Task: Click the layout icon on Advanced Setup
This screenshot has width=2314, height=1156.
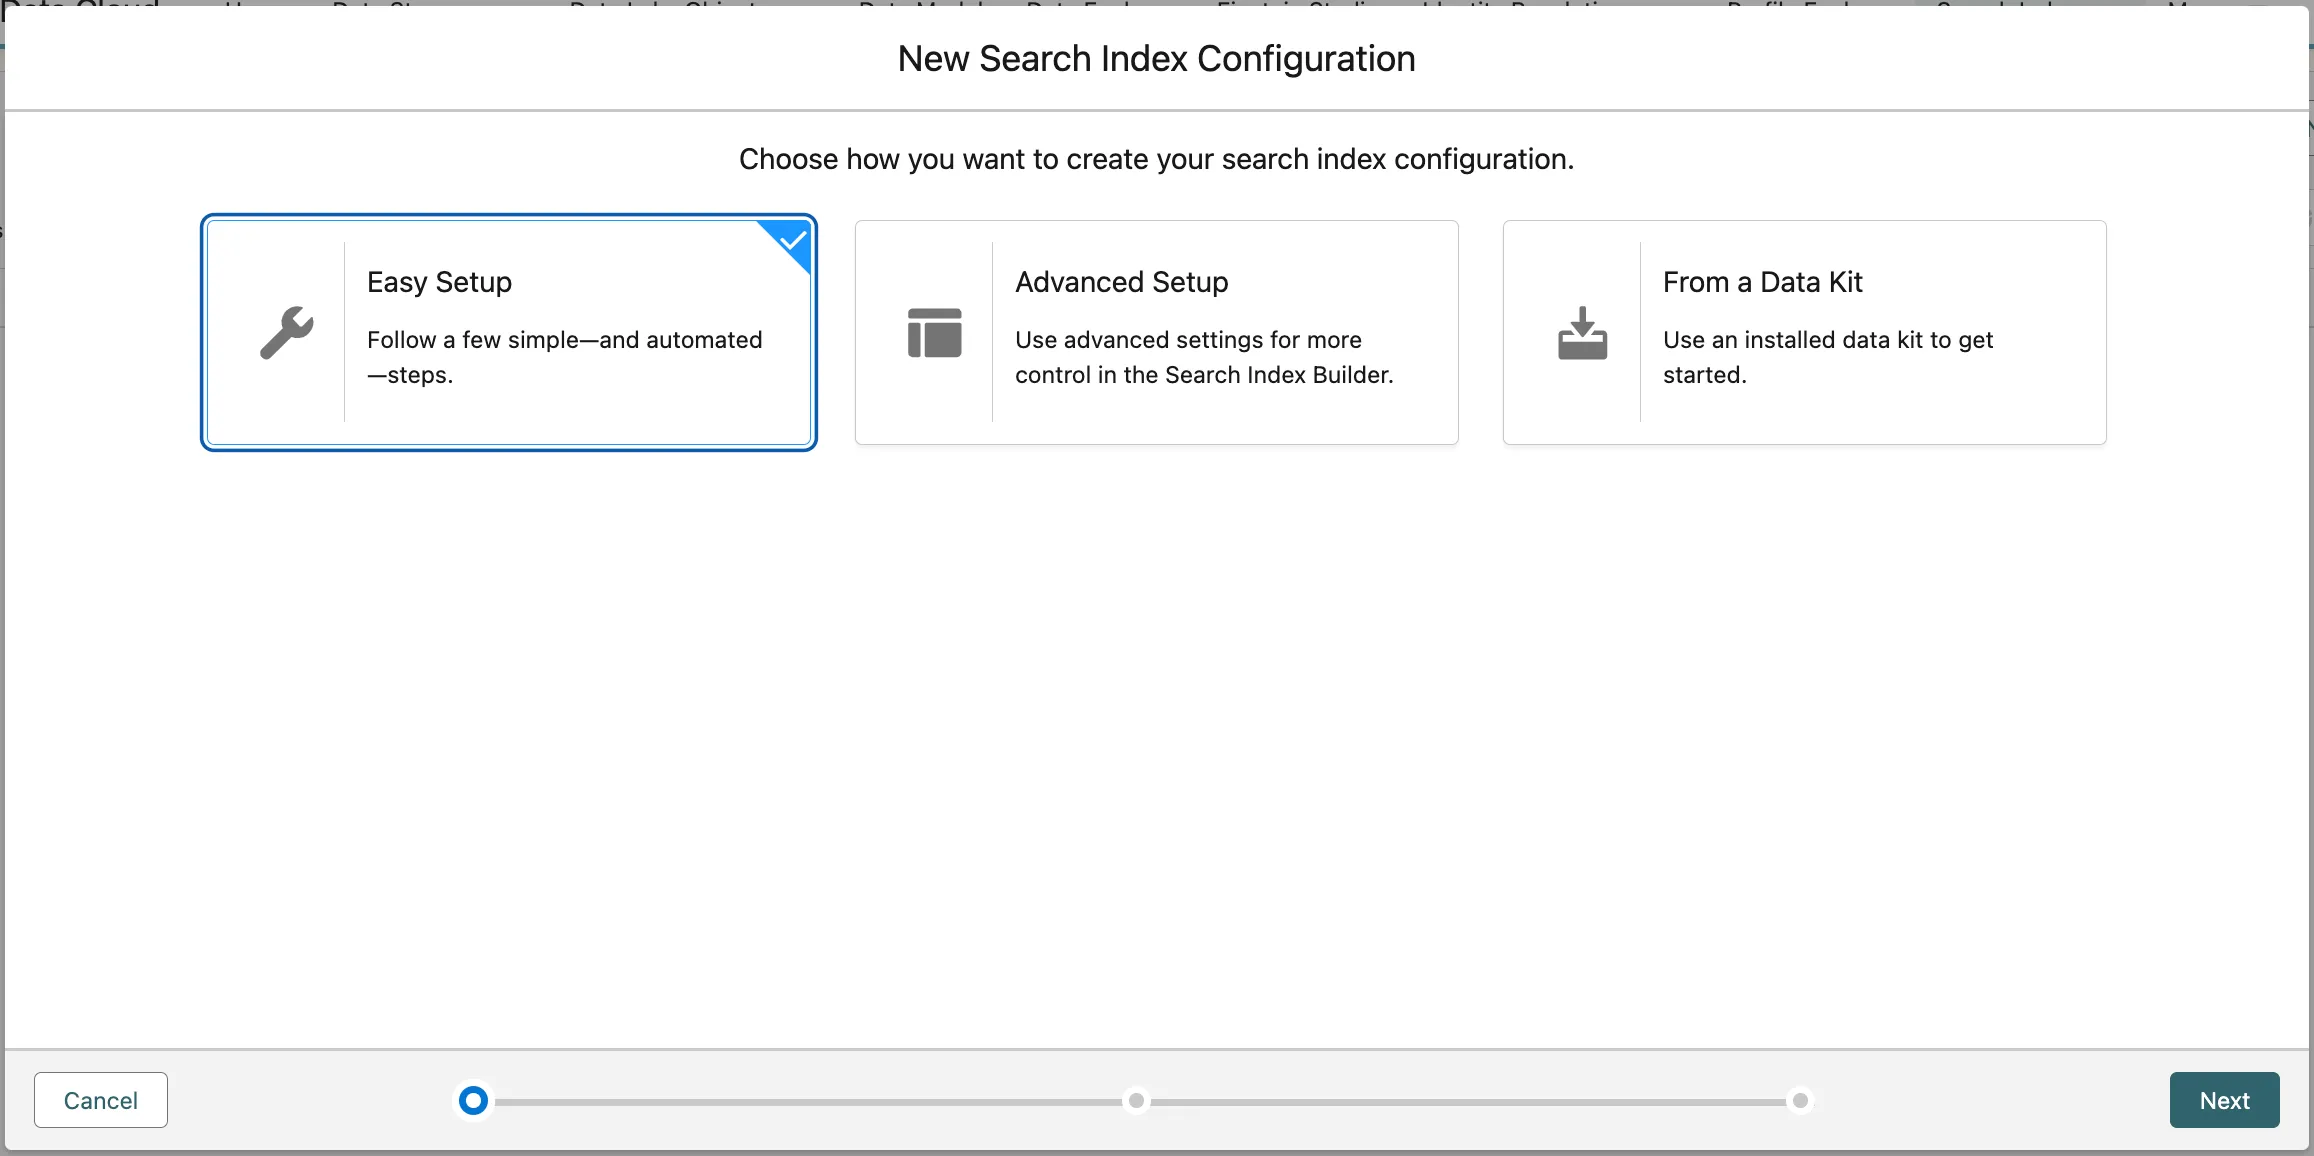Action: coord(934,332)
